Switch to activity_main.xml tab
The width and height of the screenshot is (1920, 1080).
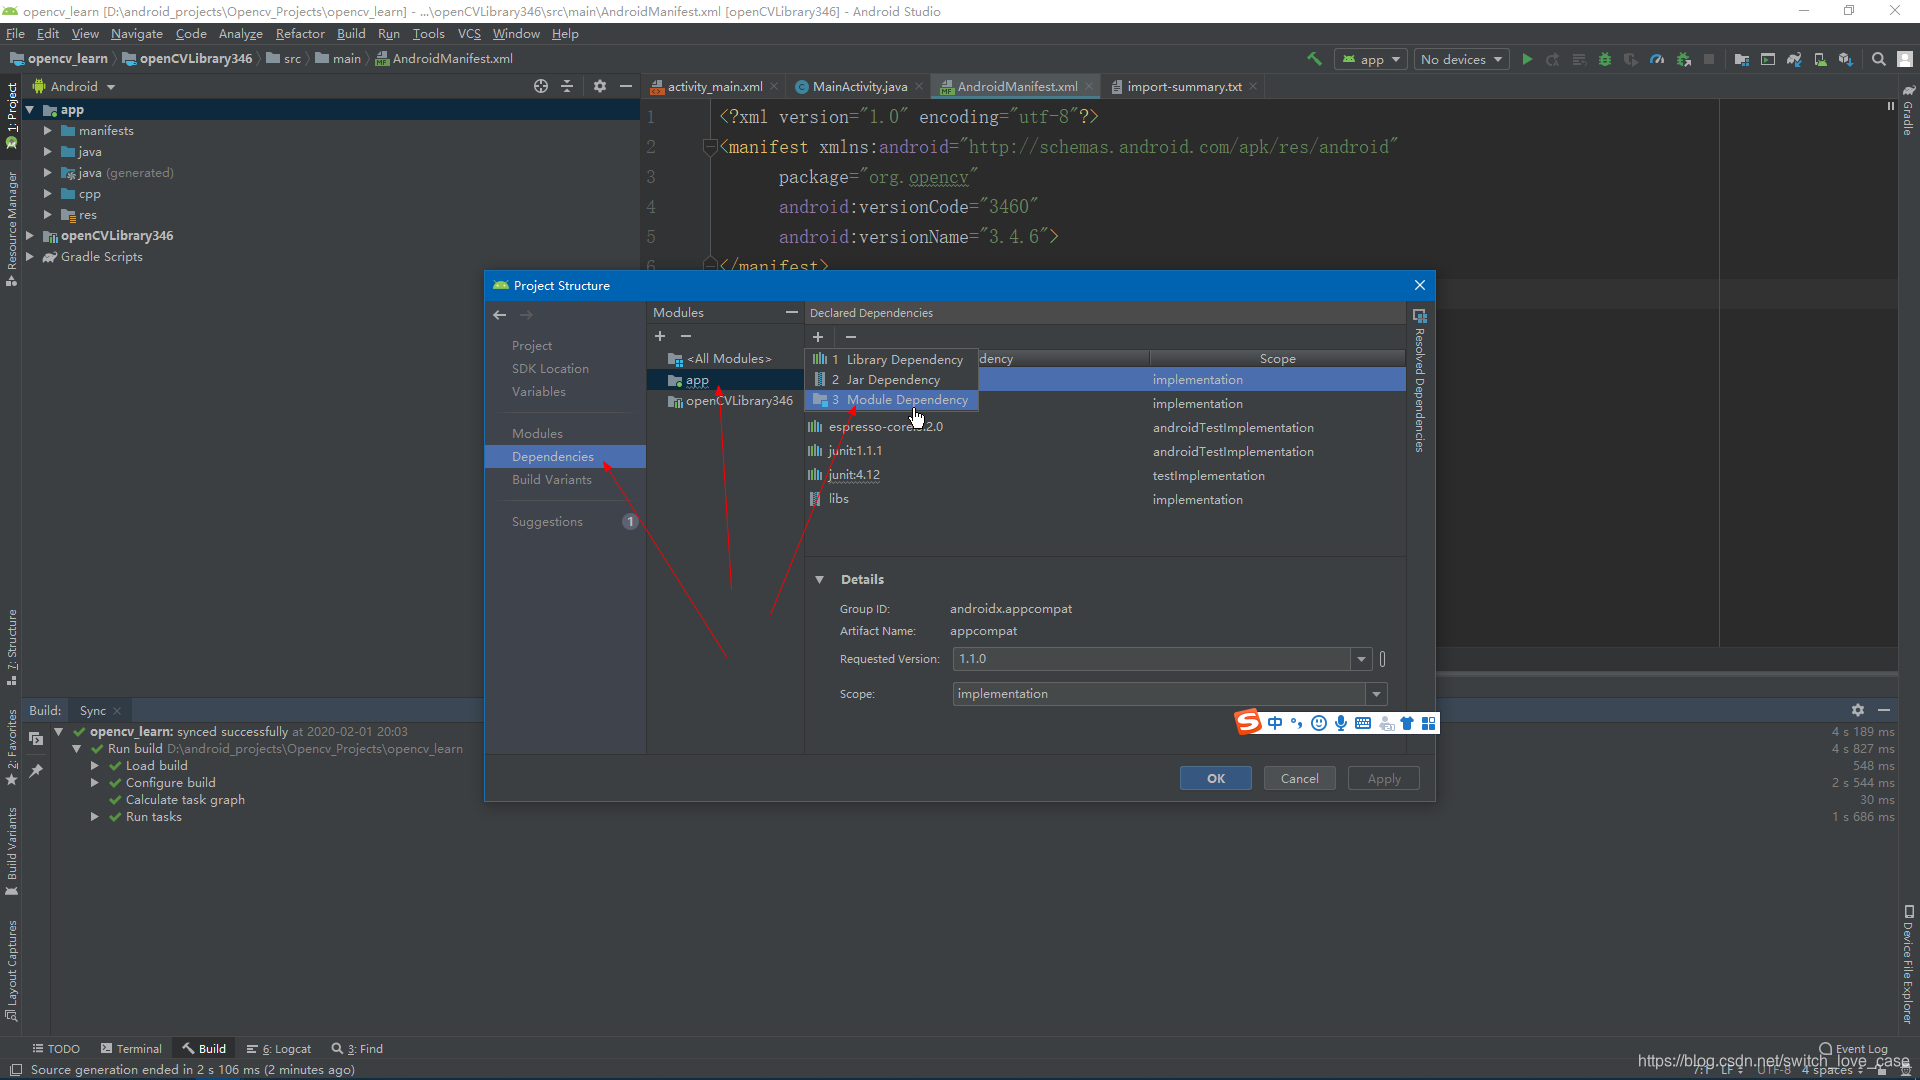pos(714,86)
